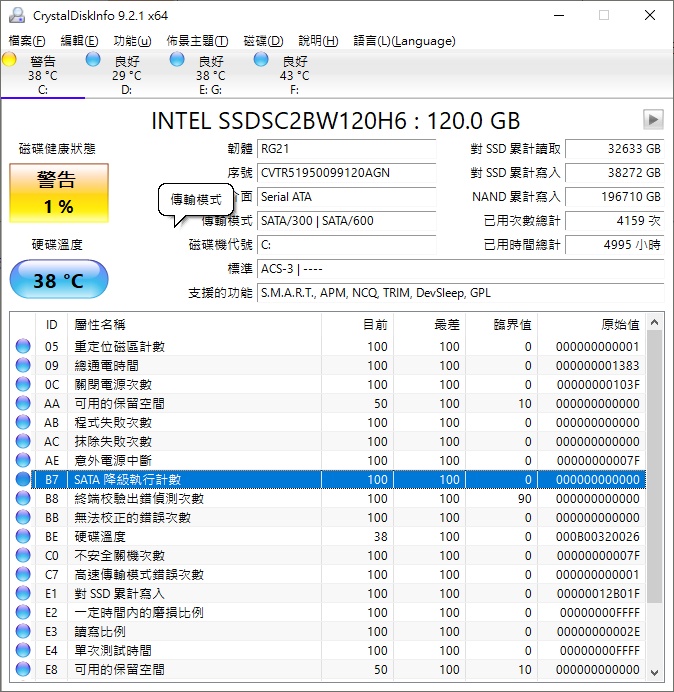Click the CrystalDiskInfo app icon in title bar

click(x=16, y=15)
